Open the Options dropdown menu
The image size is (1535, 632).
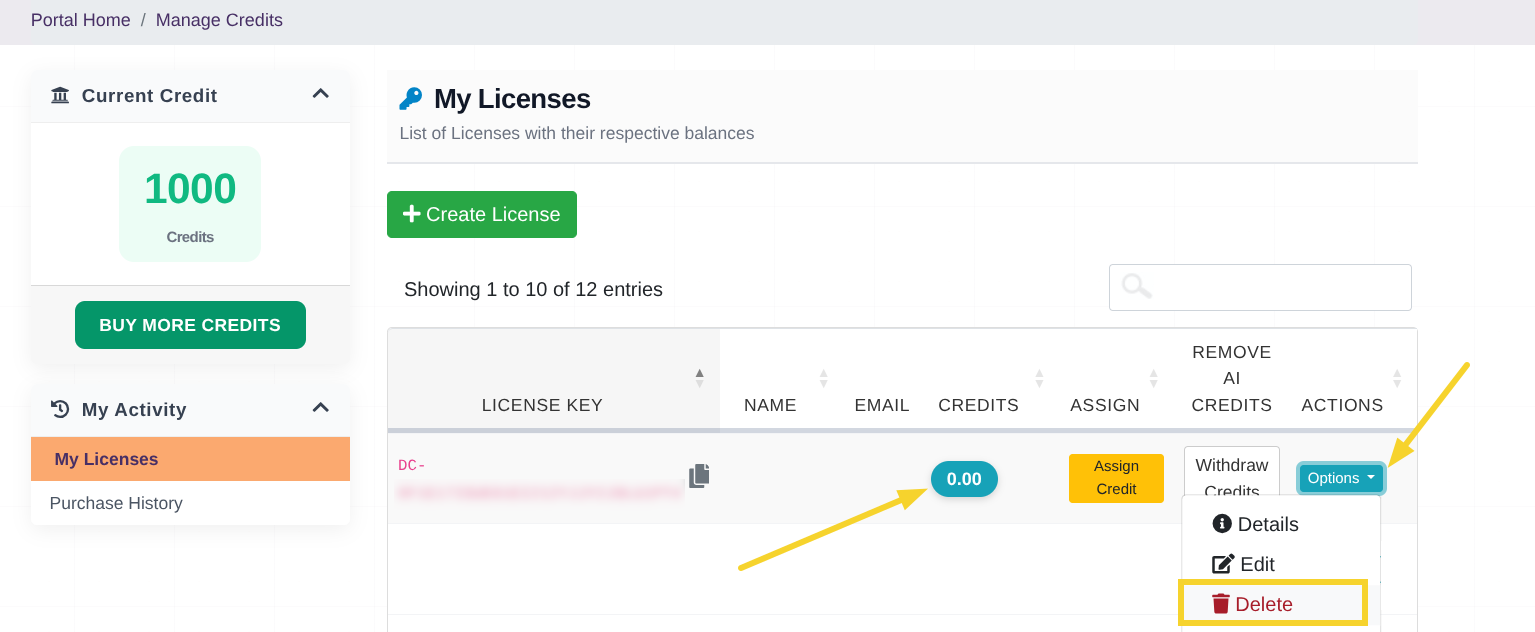click(1341, 478)
